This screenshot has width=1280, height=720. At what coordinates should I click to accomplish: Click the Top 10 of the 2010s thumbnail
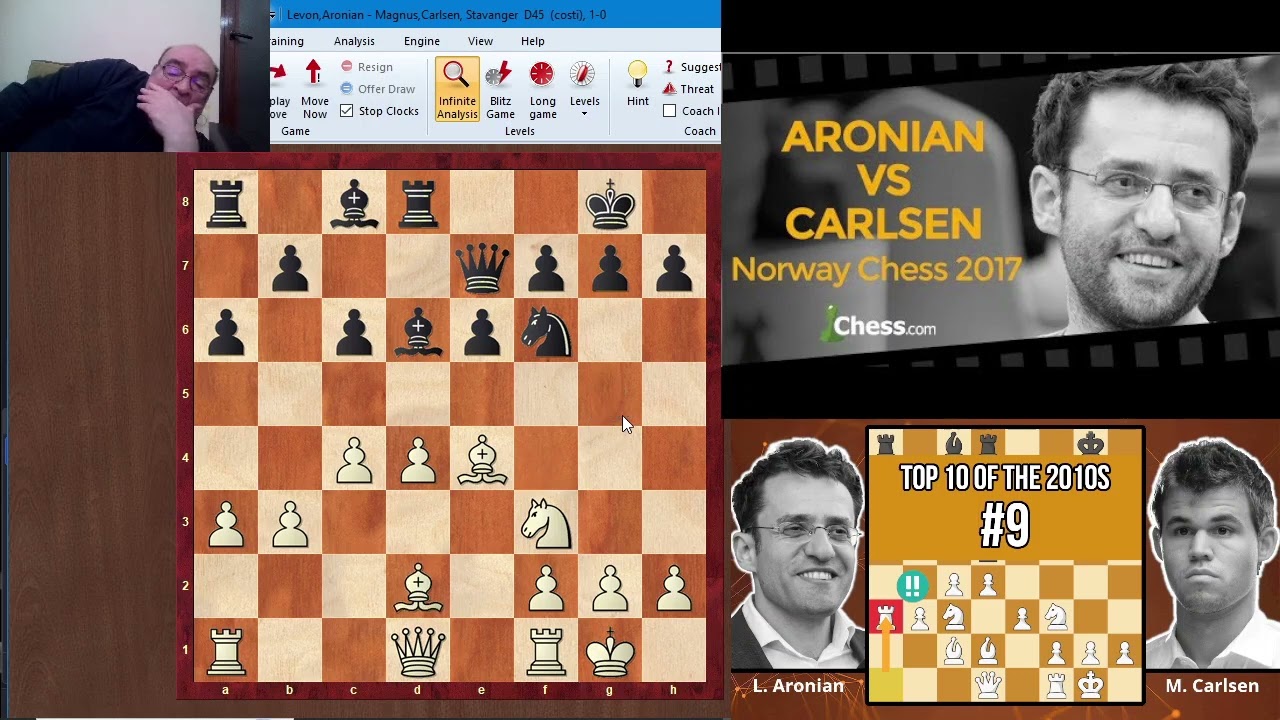[x=1005, y=565]
